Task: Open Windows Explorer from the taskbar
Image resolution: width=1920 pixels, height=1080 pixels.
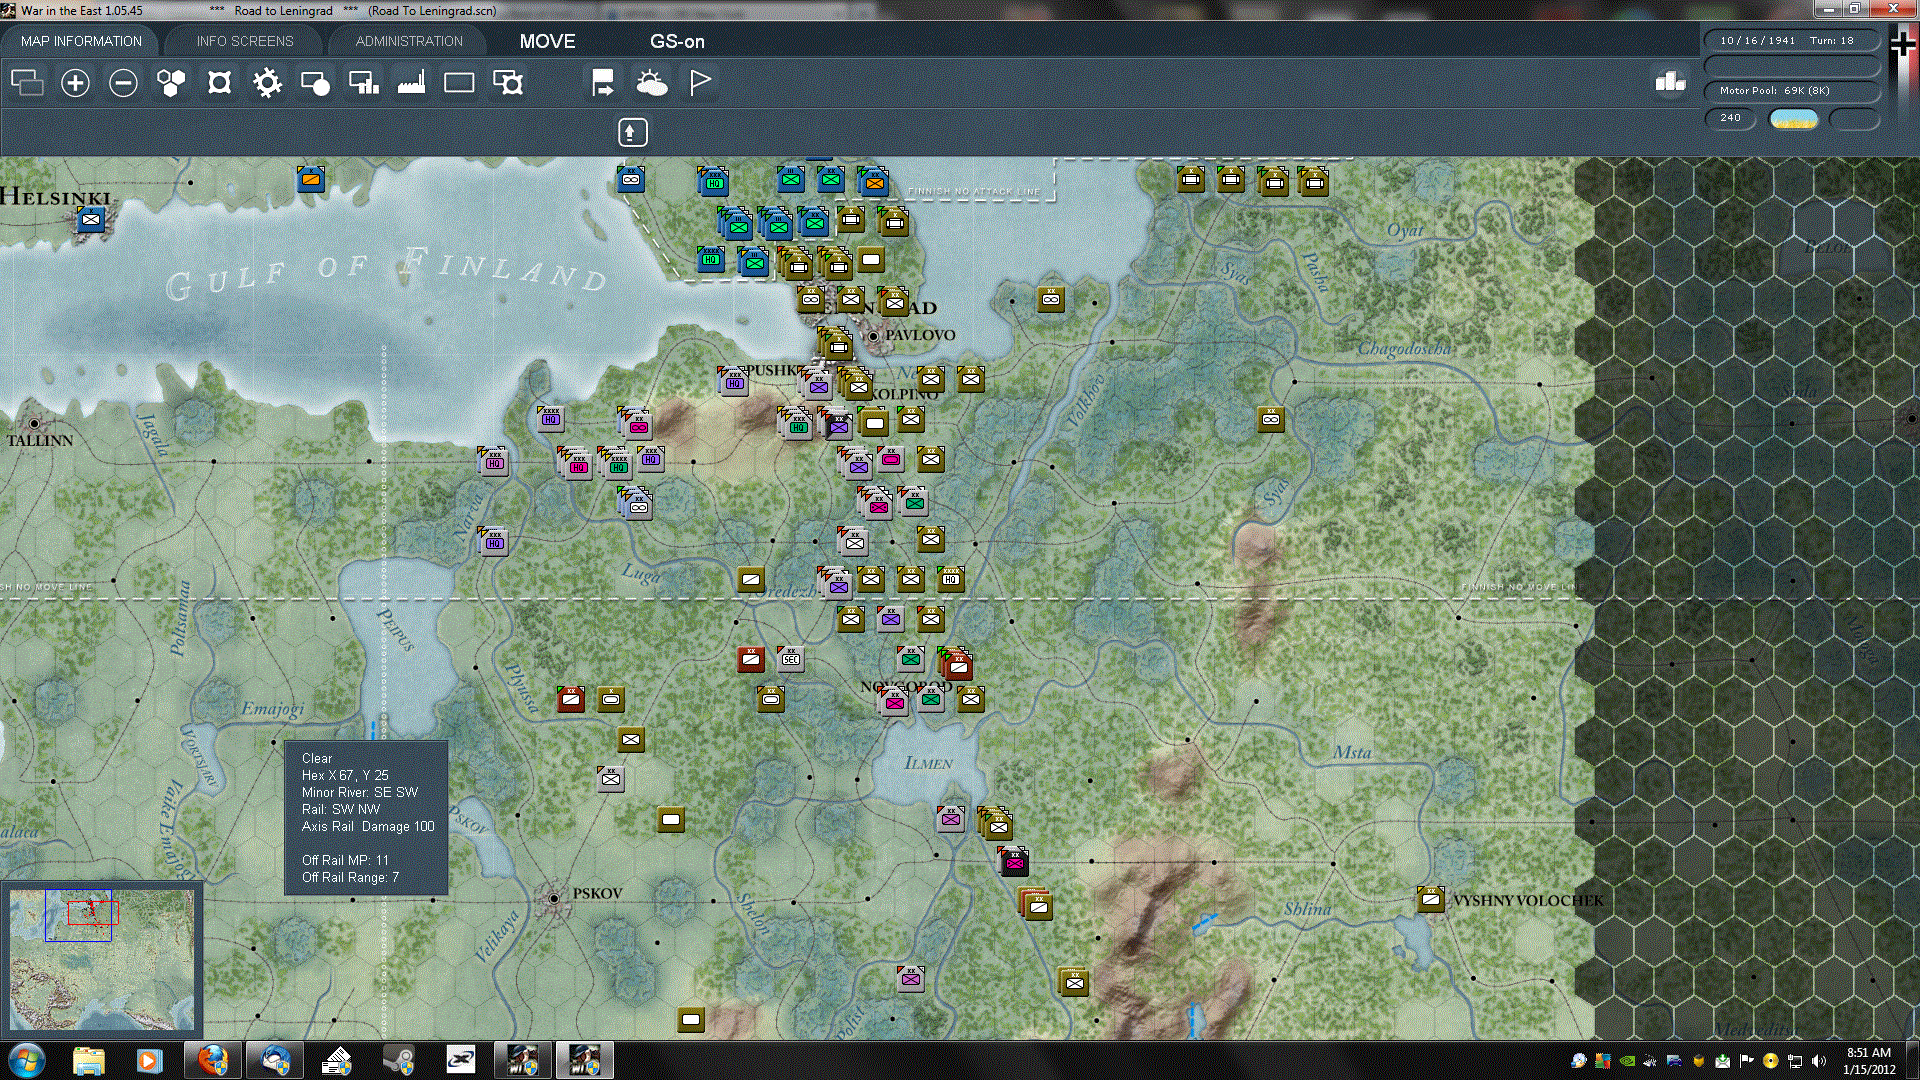Action: tap(89, 1060)
